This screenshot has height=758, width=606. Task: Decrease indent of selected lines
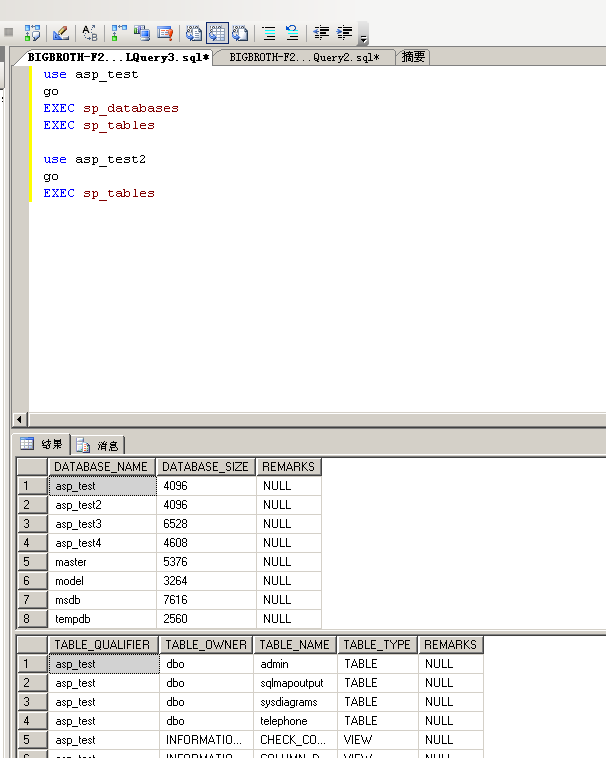321,33
